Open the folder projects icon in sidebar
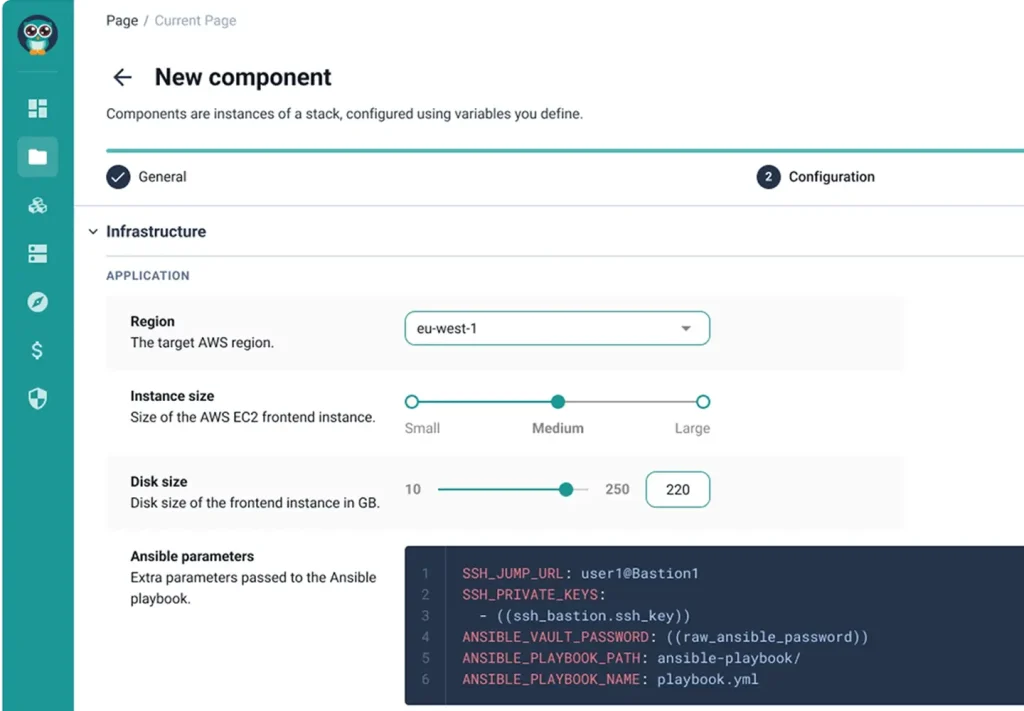This screenshot has height=711, width=1024. (x=37, y=157)
